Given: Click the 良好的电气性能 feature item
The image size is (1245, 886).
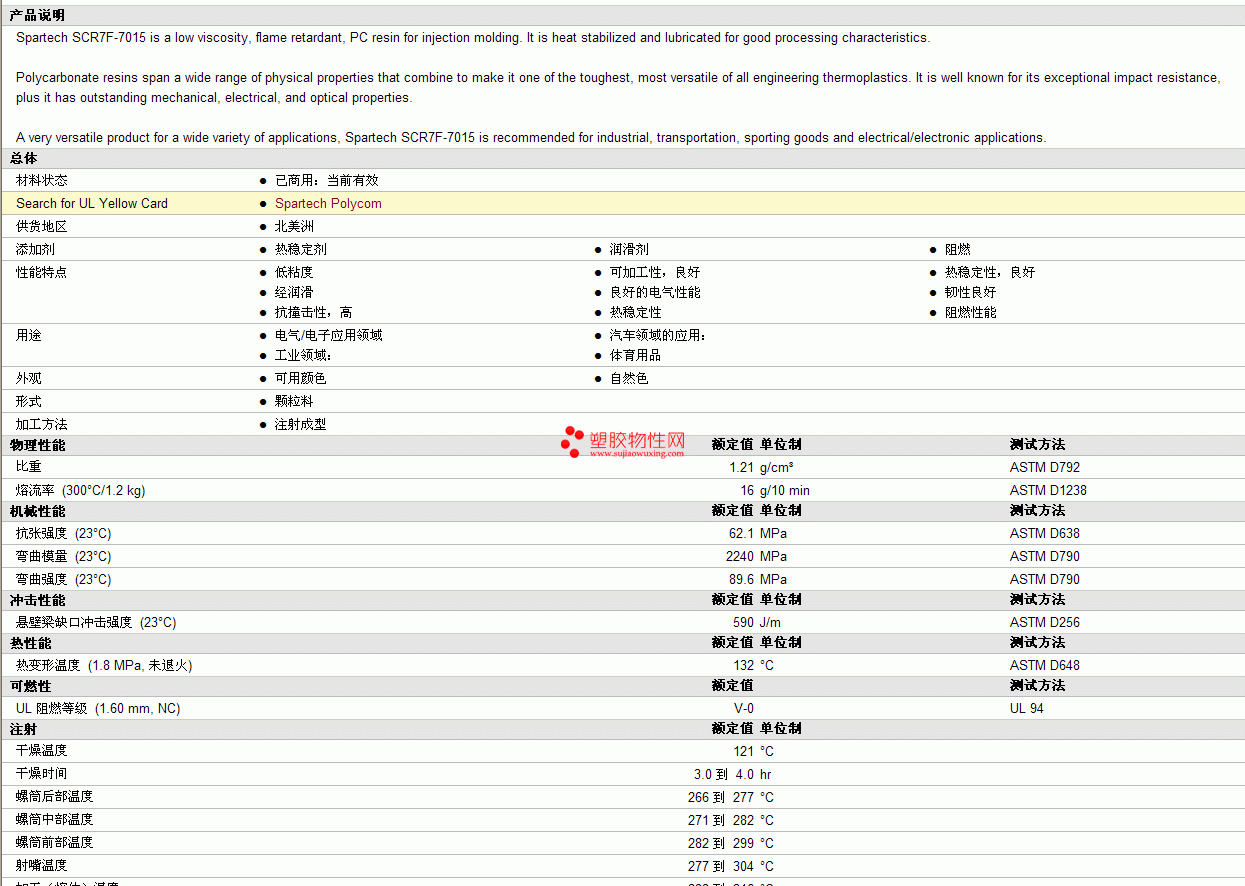Looking at the screenshot, I should point(655,292).
